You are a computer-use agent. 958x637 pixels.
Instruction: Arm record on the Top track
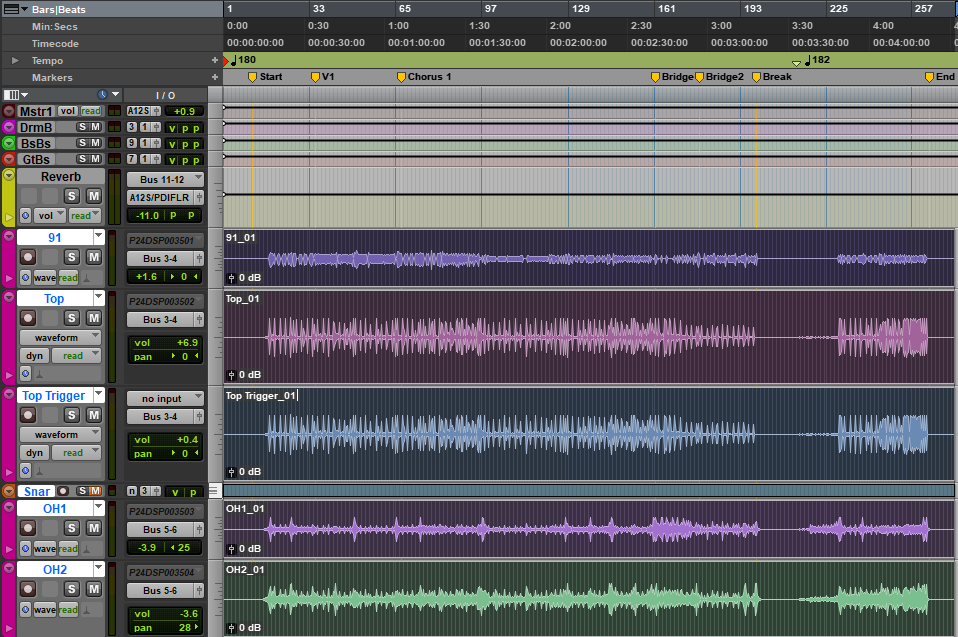pyautogui.click(x=28, y=318)
